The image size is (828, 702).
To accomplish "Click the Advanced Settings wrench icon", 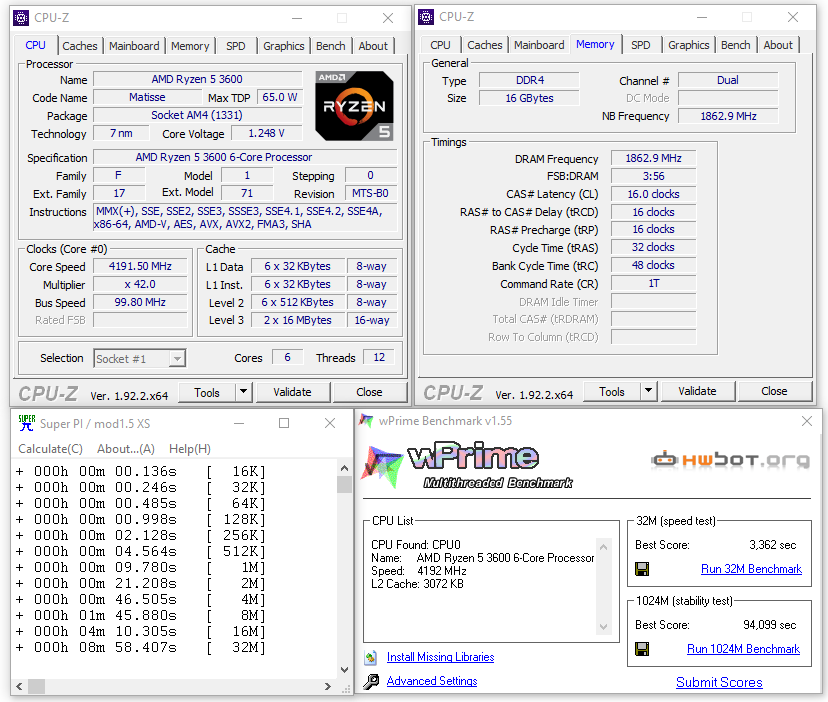I will (x=371, y=681).
